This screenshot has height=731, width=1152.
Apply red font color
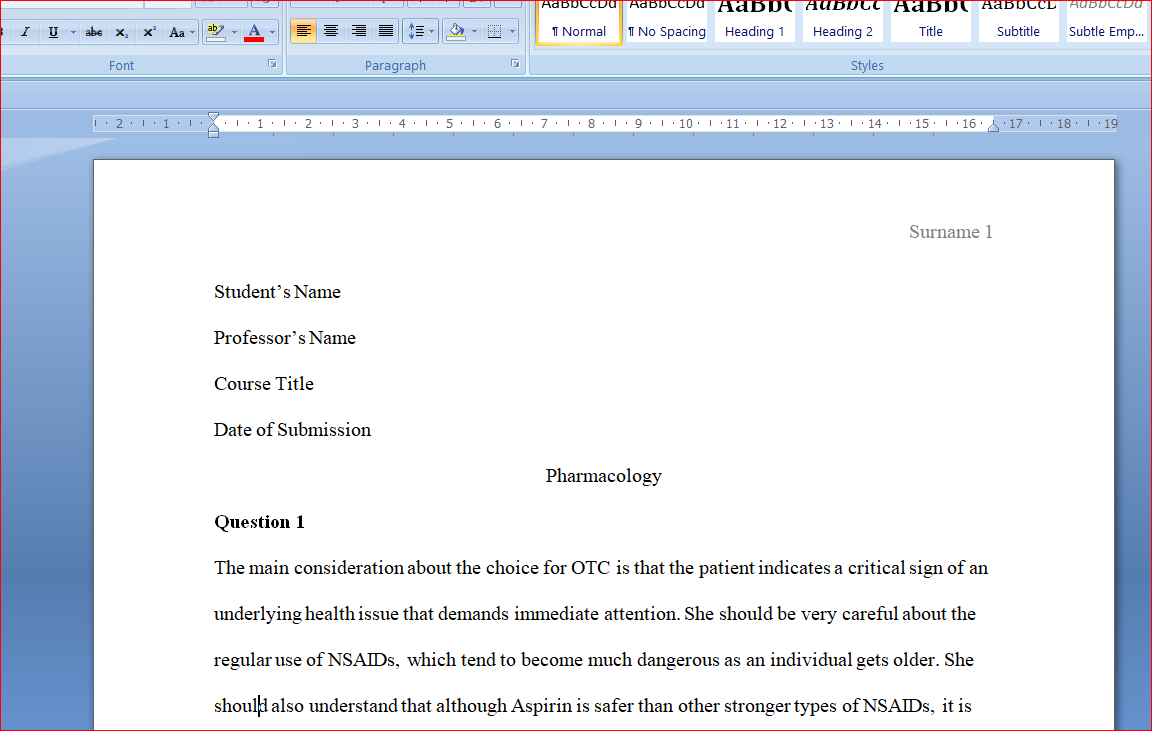[254, 32]
